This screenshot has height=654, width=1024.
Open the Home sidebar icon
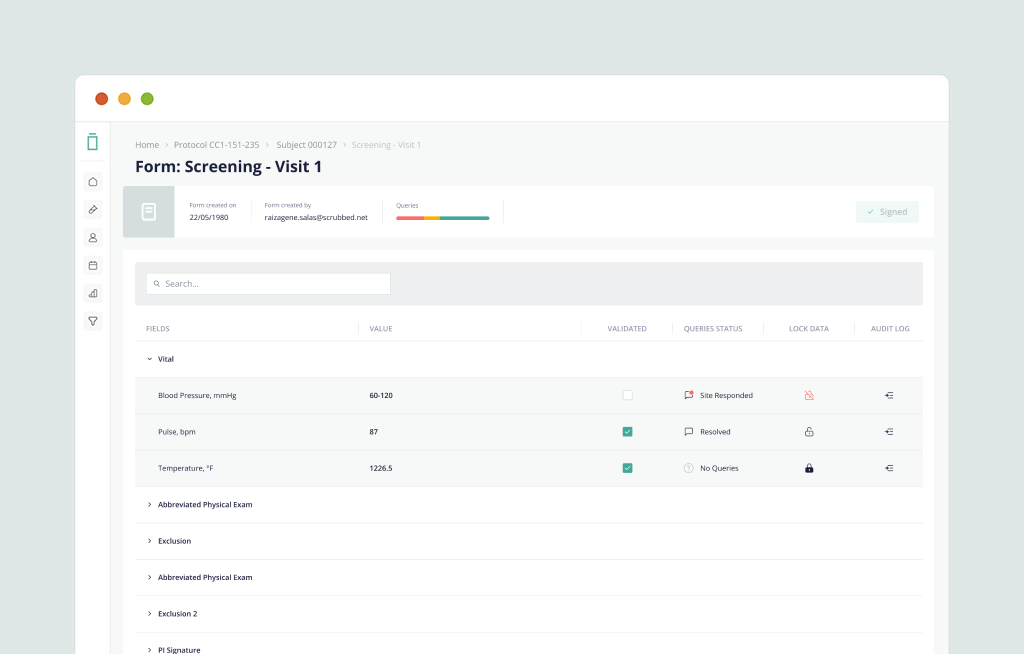tap(93, 182)
